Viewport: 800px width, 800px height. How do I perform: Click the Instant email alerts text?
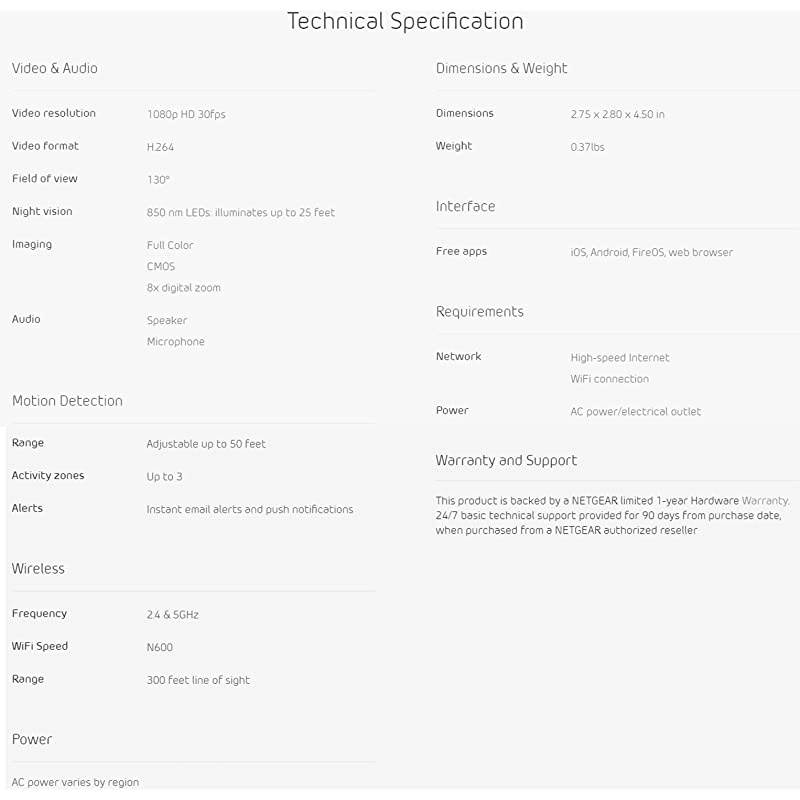[x=249, y=509]
